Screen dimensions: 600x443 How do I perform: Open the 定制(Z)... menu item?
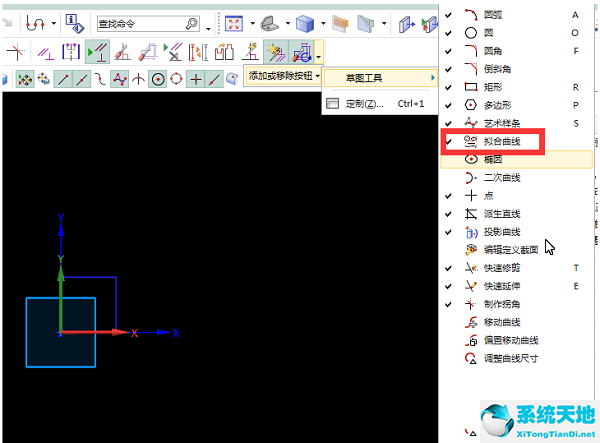coord(380,104)
